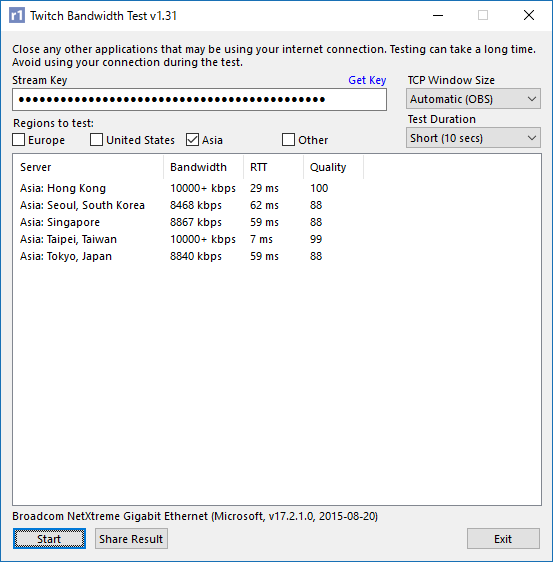The width and height of the screenshot is (553, 562).
Task: Click the Share Result button
Action: (131, 538)
